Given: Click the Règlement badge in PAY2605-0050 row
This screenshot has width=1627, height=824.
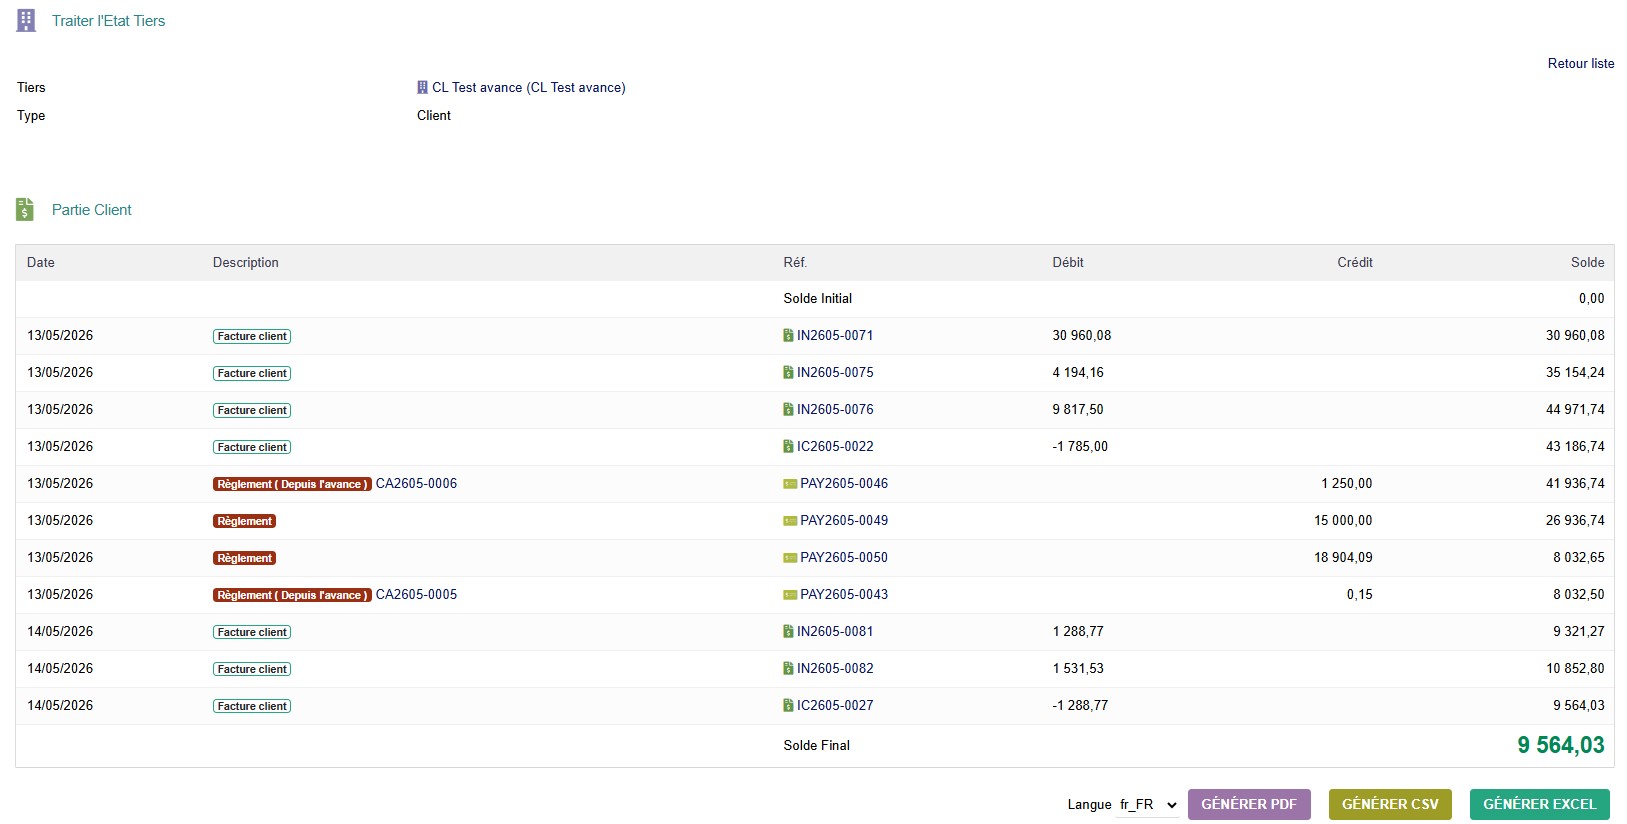Looking at the screenshot, I should point(245,558).
